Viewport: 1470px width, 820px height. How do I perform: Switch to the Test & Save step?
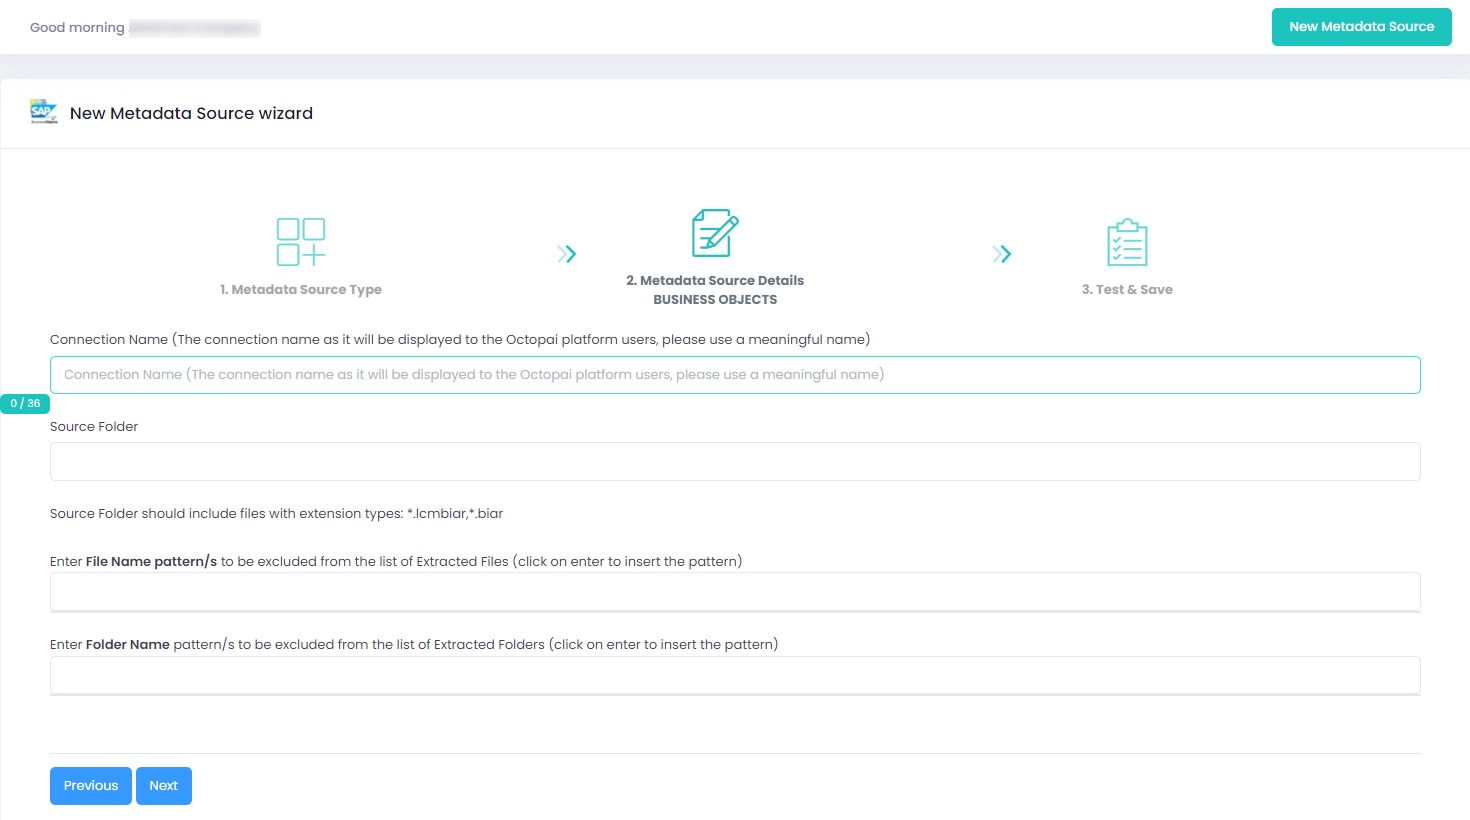point(1127,288)
